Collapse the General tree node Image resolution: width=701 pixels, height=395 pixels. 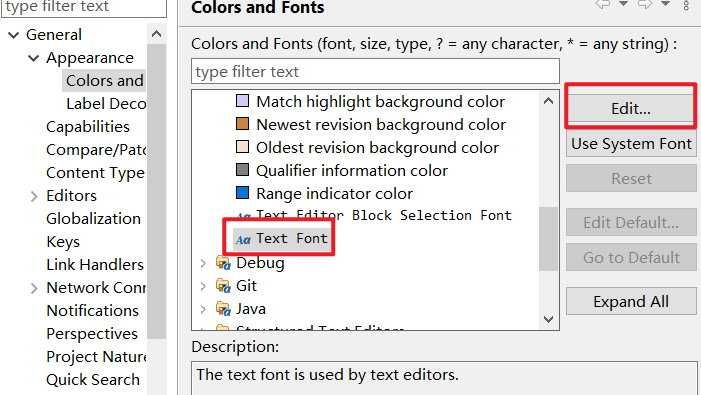coord(14,35)
